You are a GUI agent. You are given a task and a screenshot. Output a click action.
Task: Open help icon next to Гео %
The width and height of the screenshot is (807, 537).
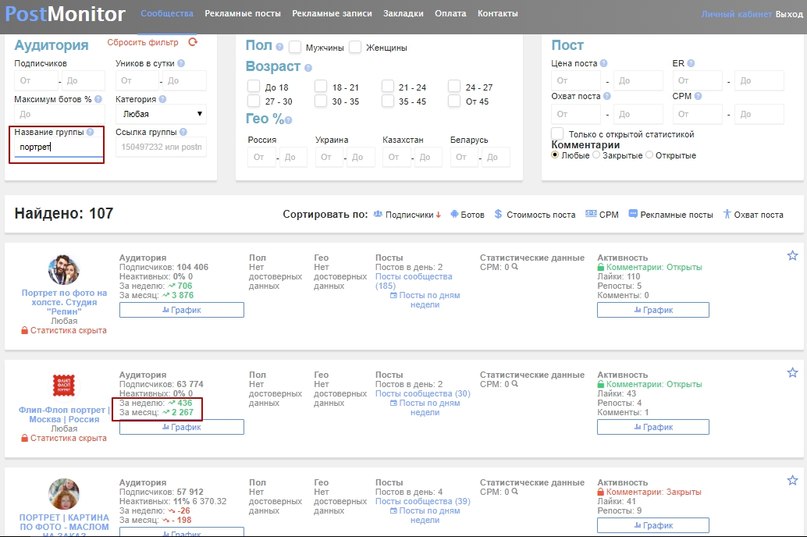click(289, 120)
